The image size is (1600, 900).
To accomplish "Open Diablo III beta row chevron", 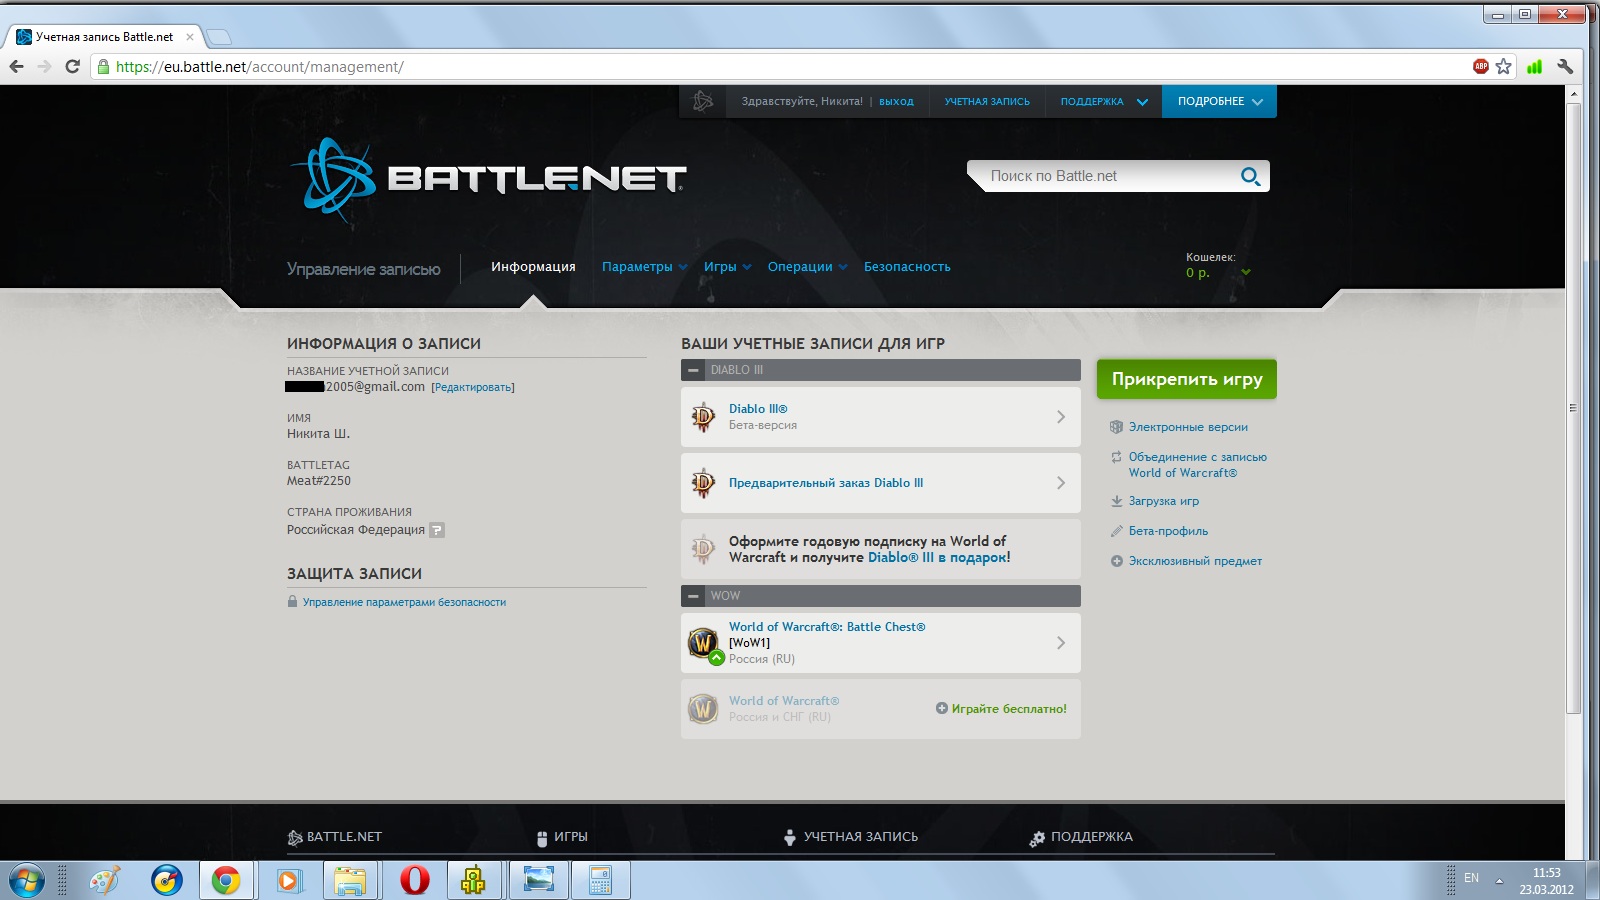I will point(1061,417).
